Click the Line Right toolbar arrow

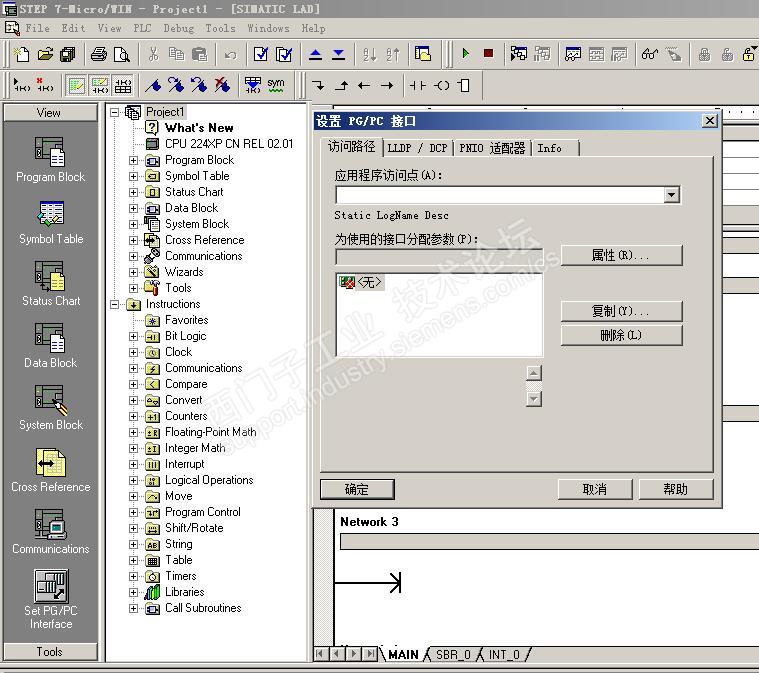point(387,86)
